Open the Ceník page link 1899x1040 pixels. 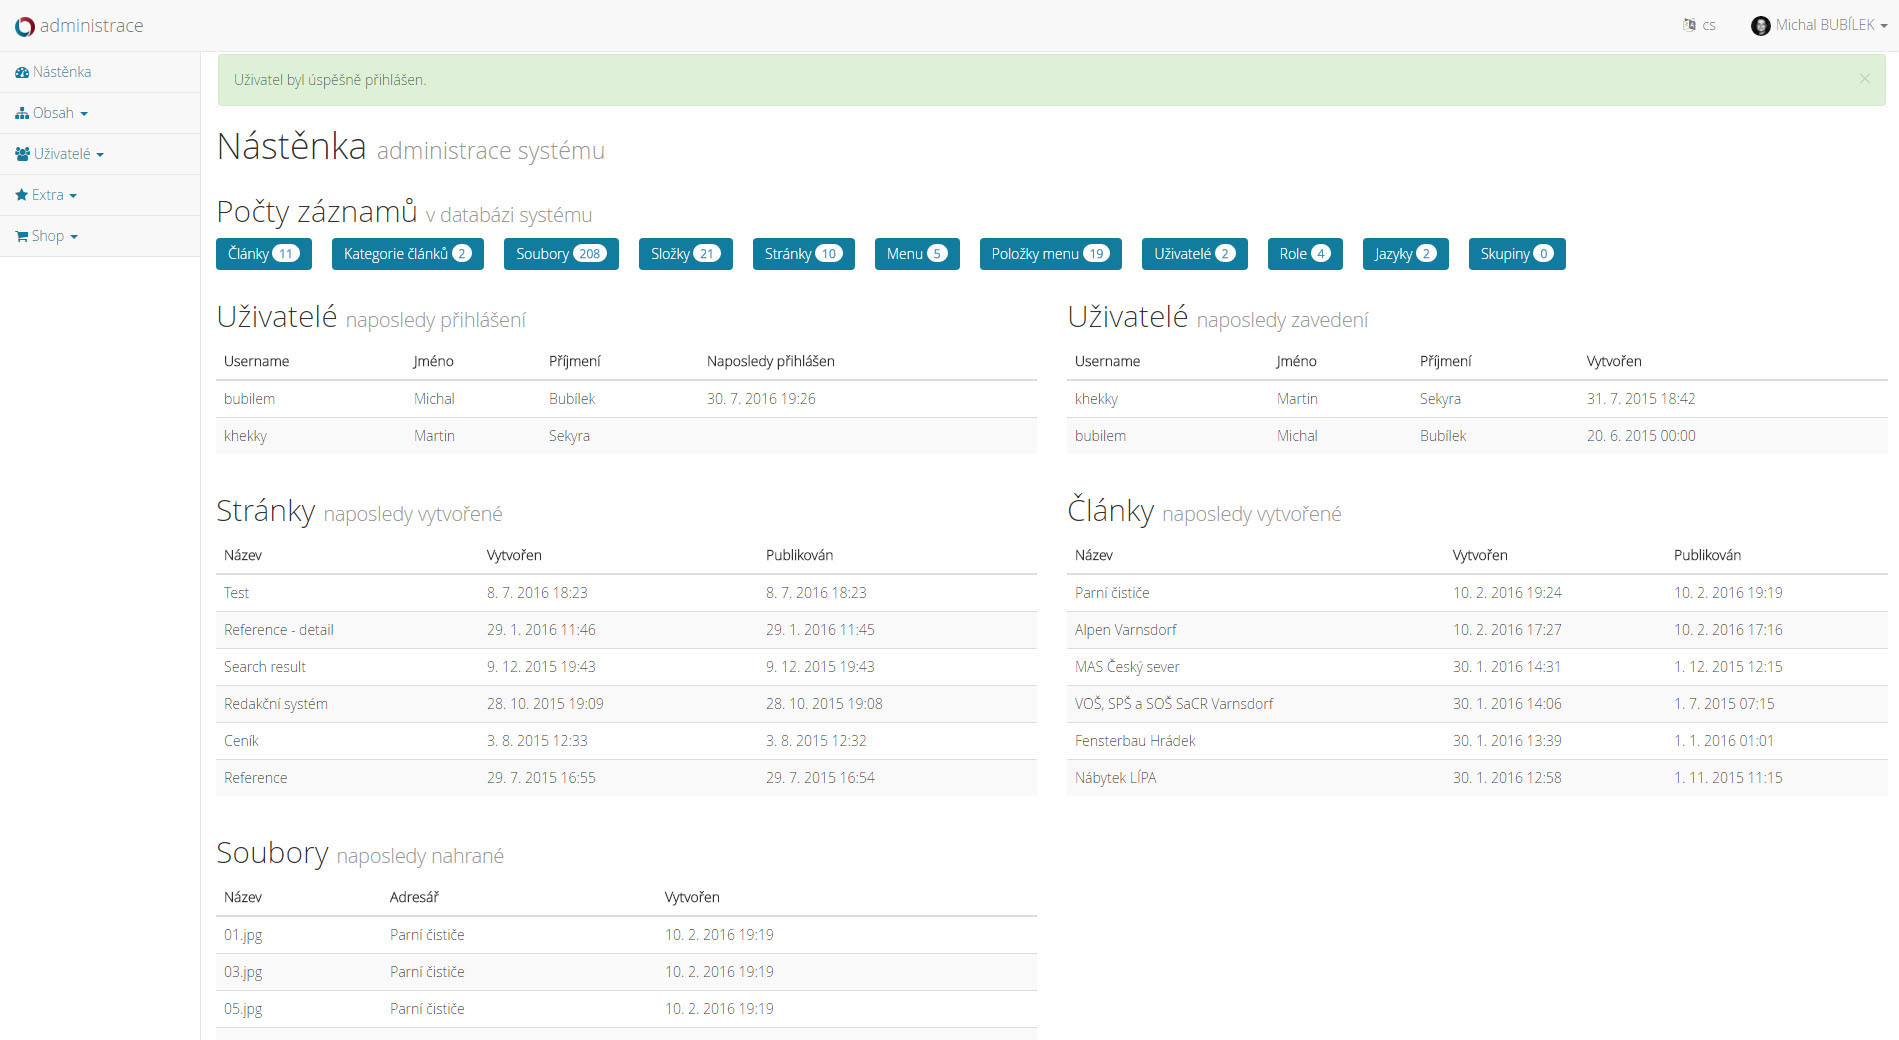241,741
